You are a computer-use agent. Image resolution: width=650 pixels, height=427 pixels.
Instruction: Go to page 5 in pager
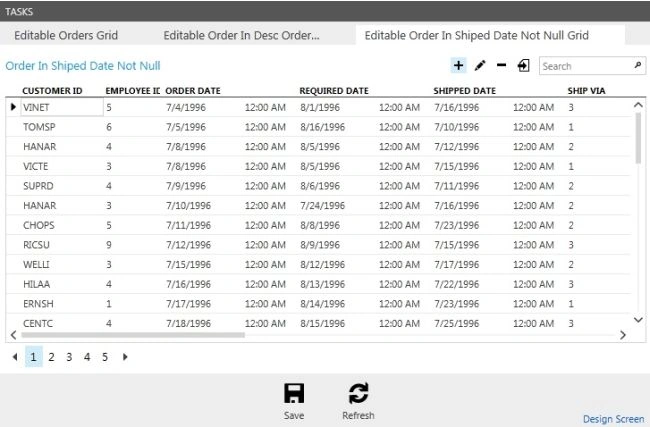[105, 357]
